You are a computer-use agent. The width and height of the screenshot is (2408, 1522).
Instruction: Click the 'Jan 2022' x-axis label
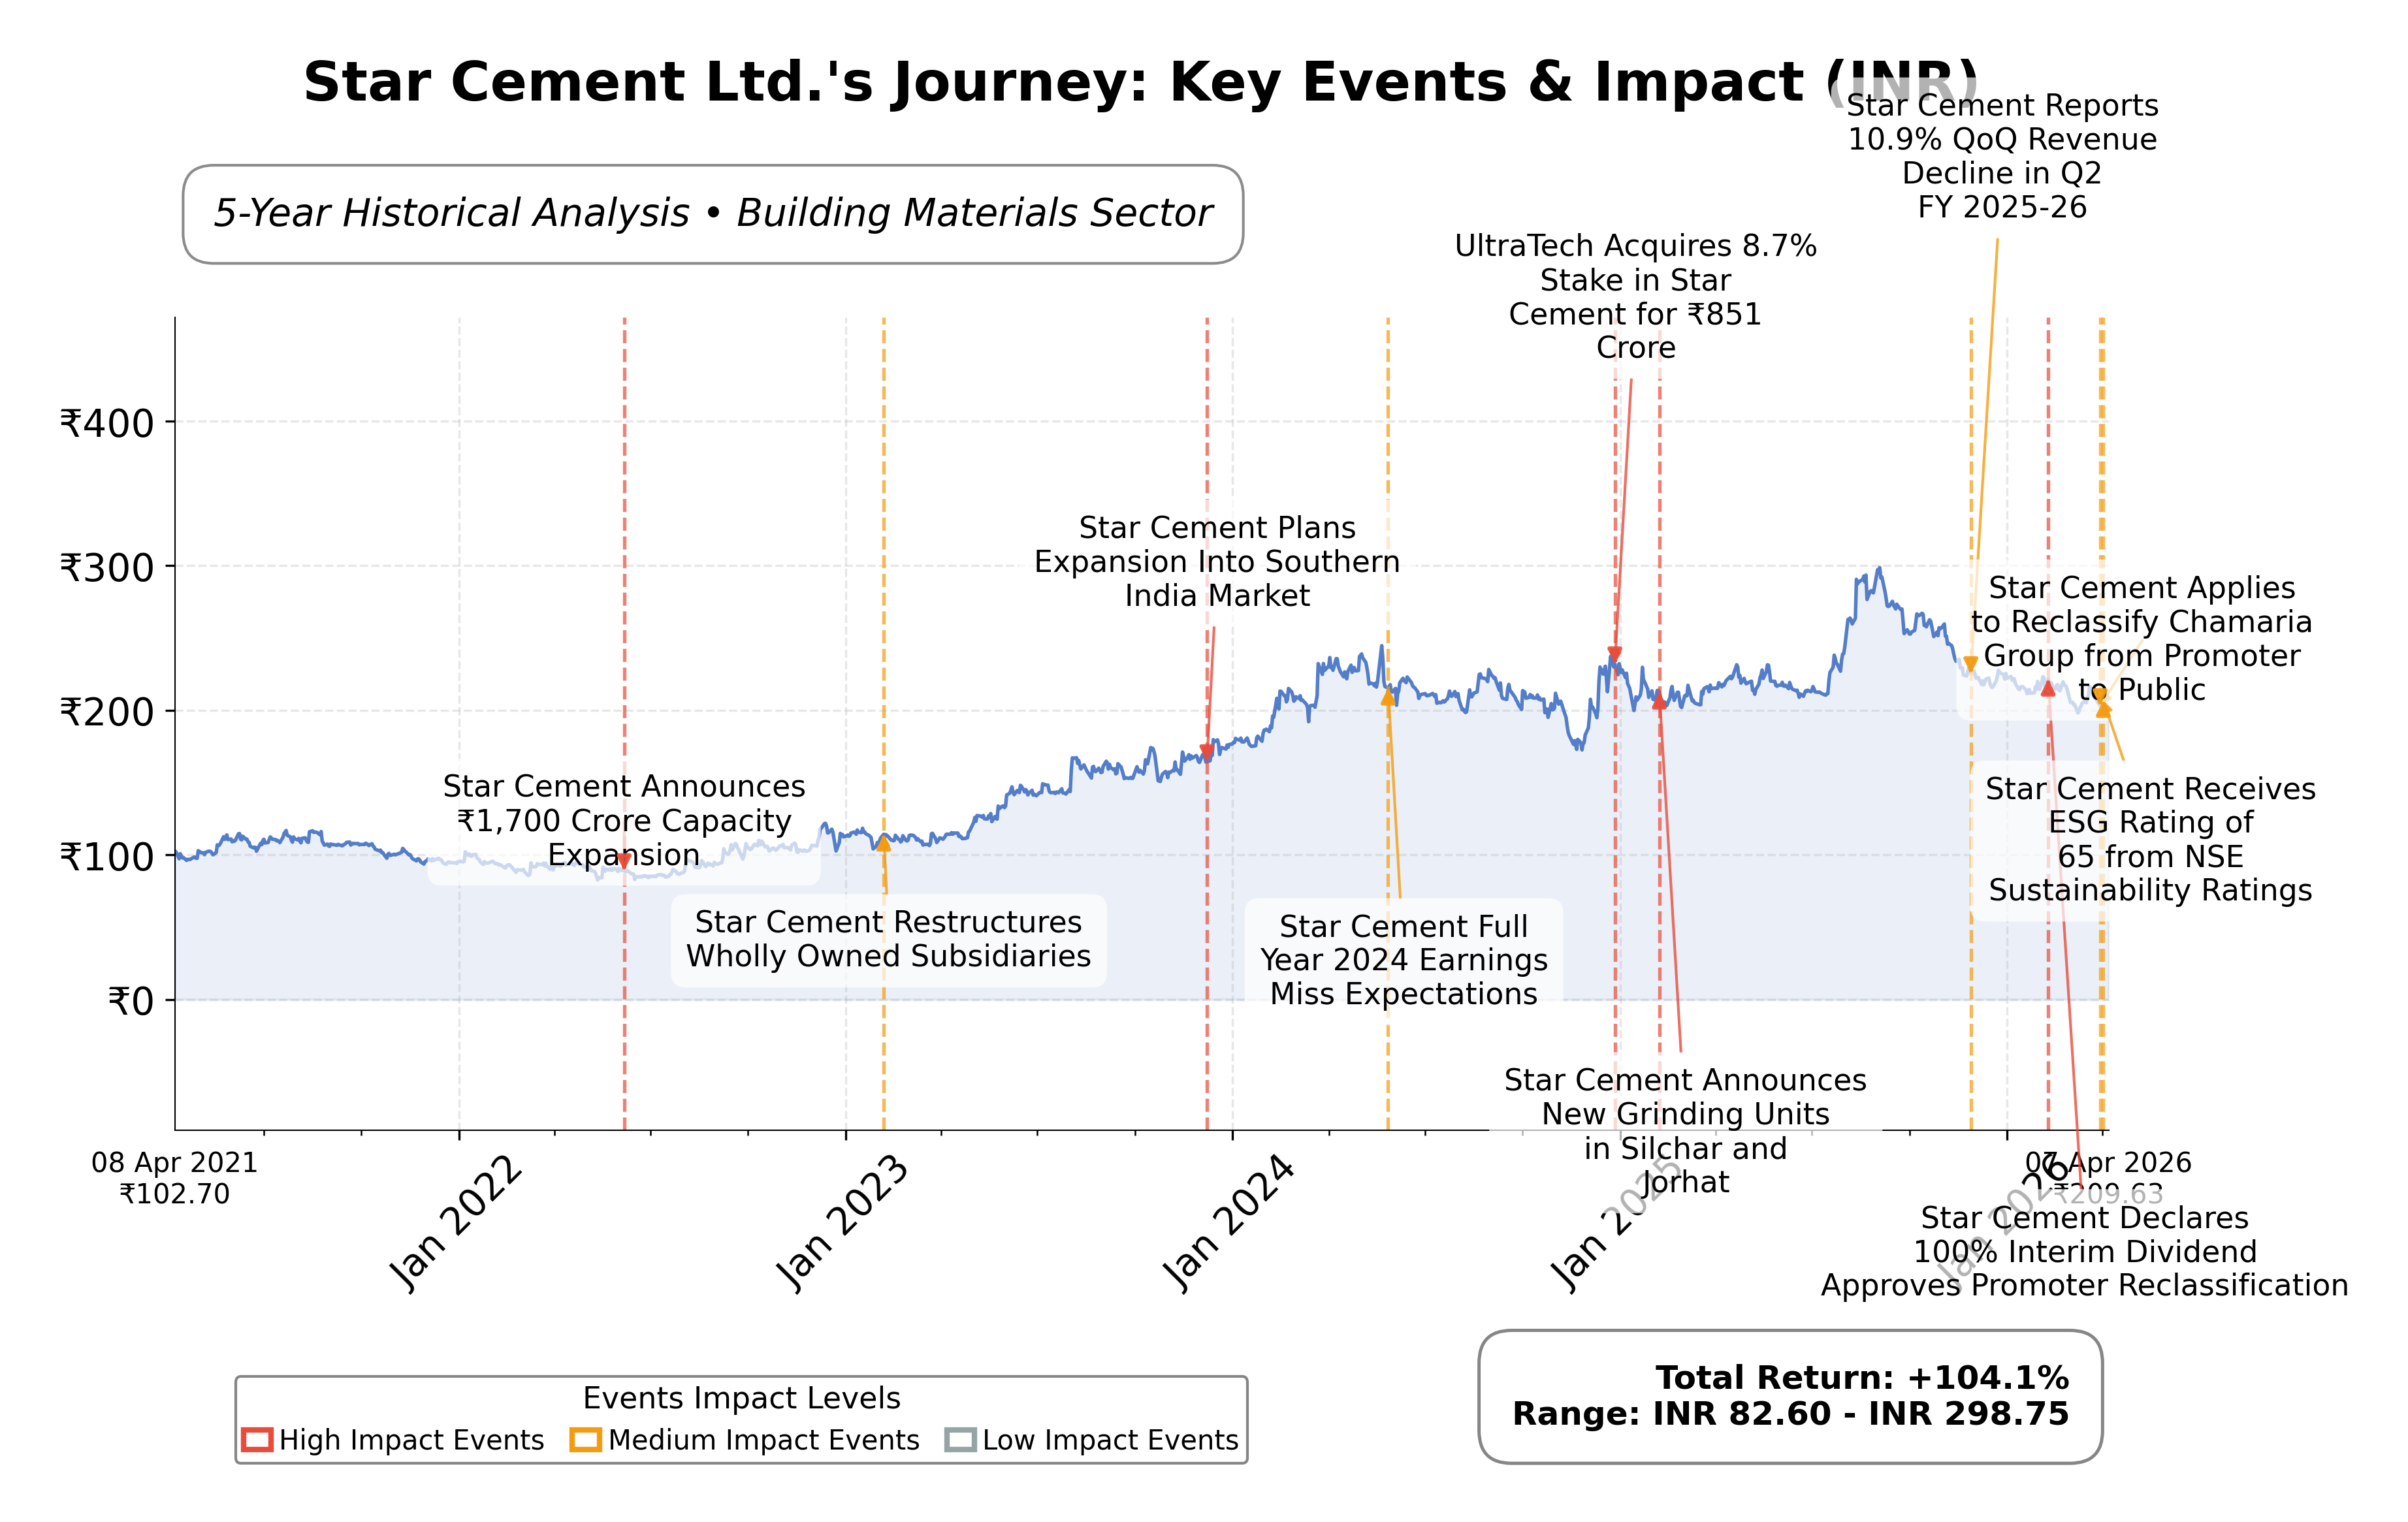coord(455,1224)
